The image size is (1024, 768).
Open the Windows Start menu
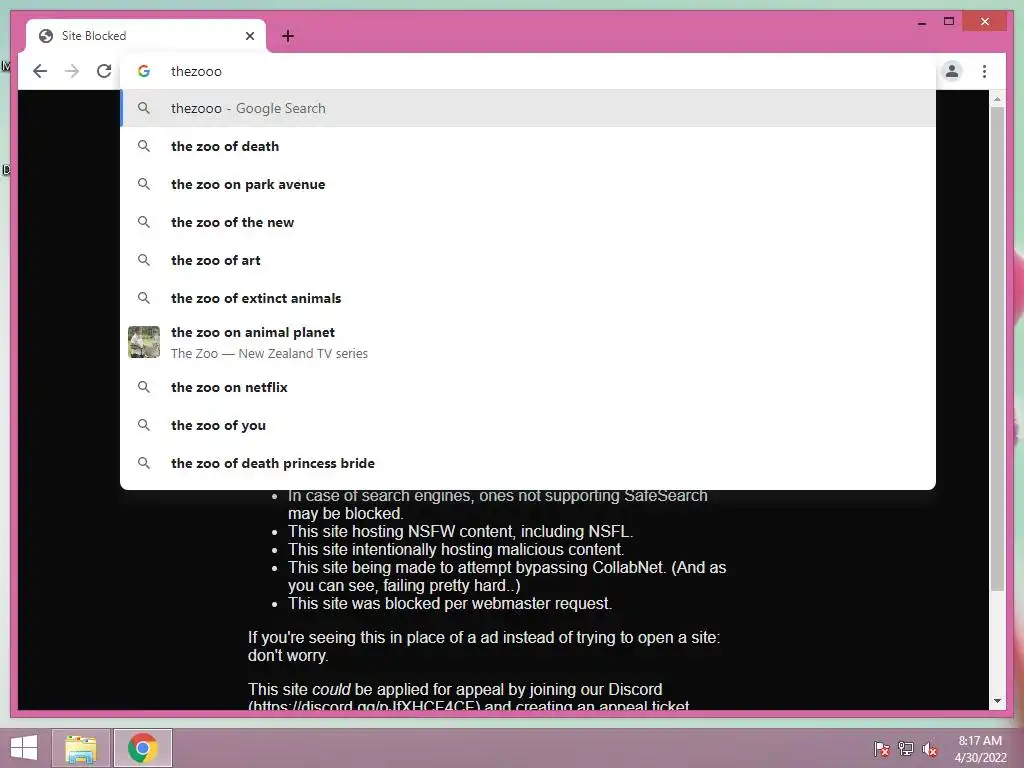pos(24,748)
